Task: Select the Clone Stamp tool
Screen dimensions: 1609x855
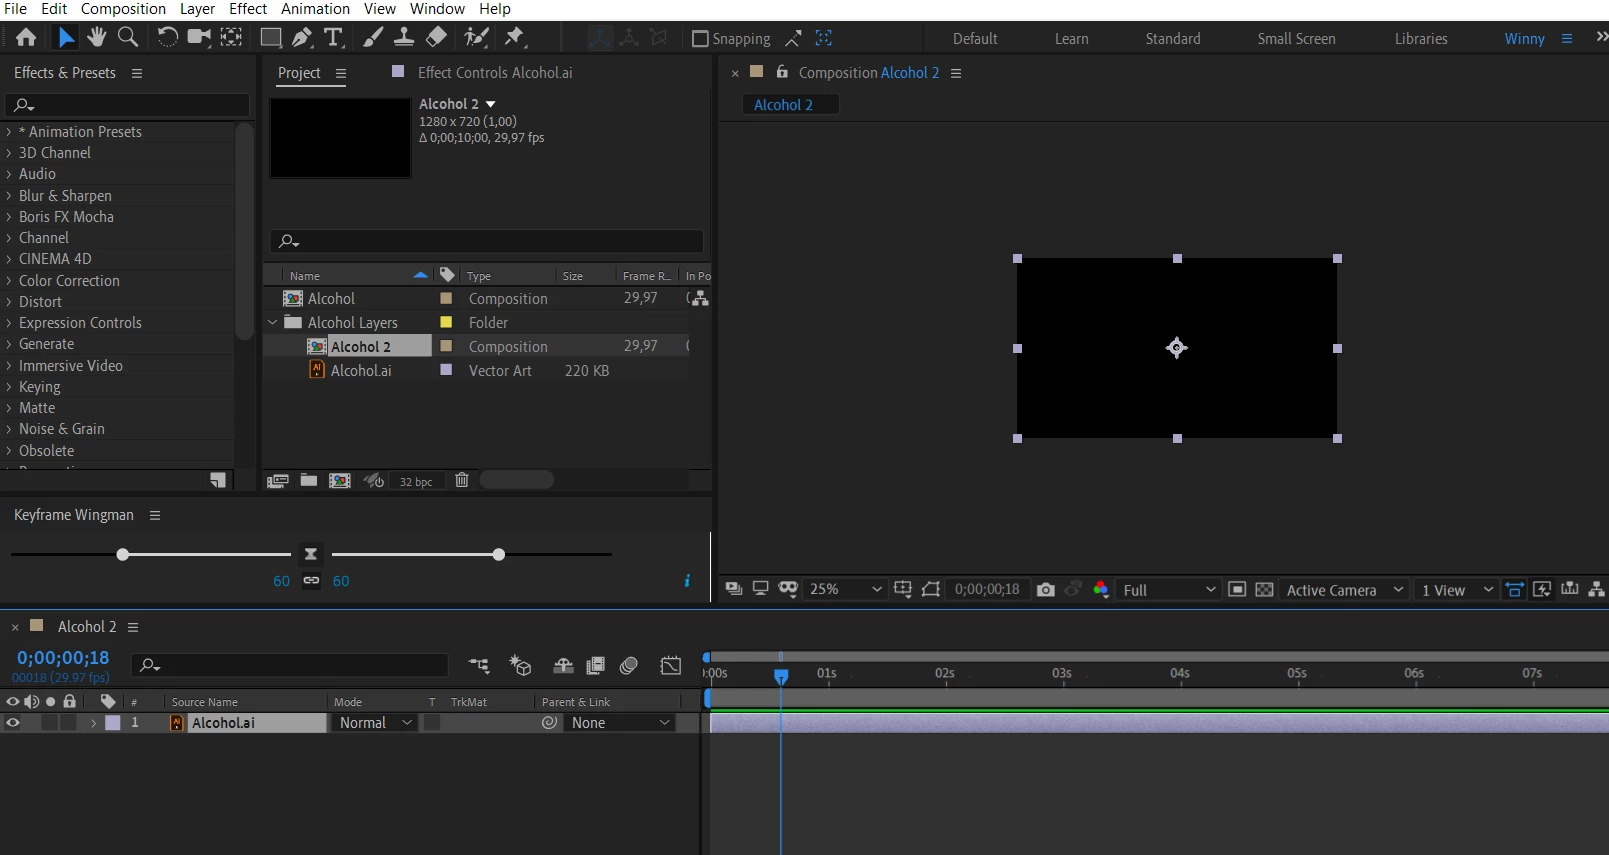Action: (x=404, y=37)
